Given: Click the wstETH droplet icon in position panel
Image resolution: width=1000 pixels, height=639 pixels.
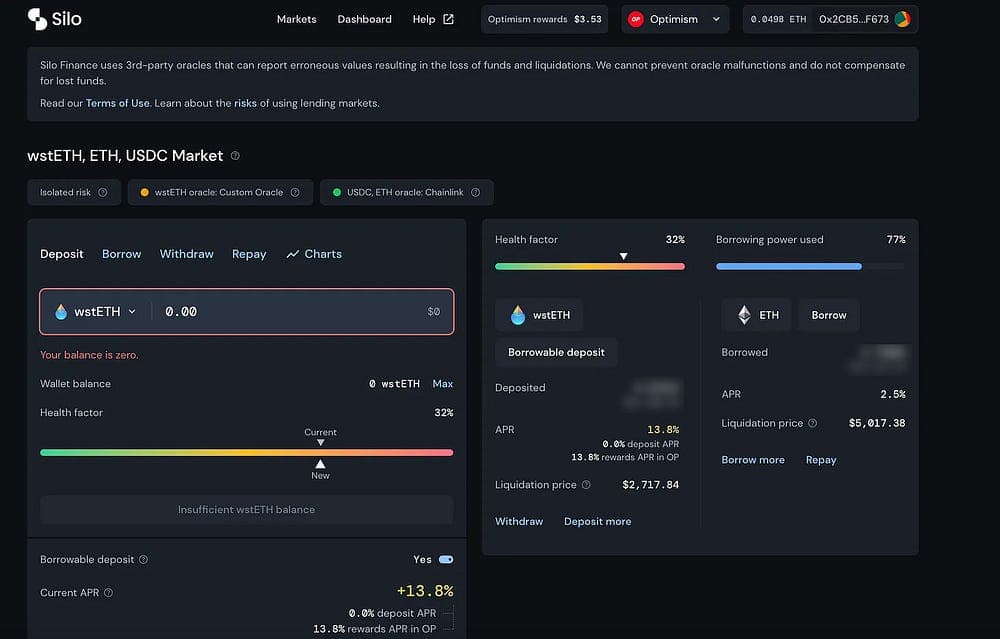Looking at the screenshot, I should (518, 314).
